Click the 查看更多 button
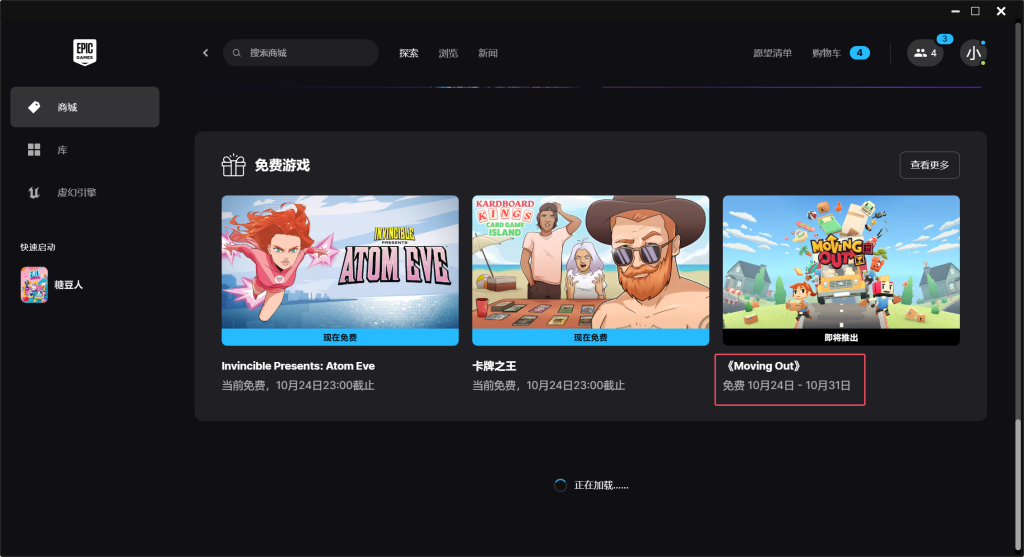The image size is (1024, 557). click(929, 165)
